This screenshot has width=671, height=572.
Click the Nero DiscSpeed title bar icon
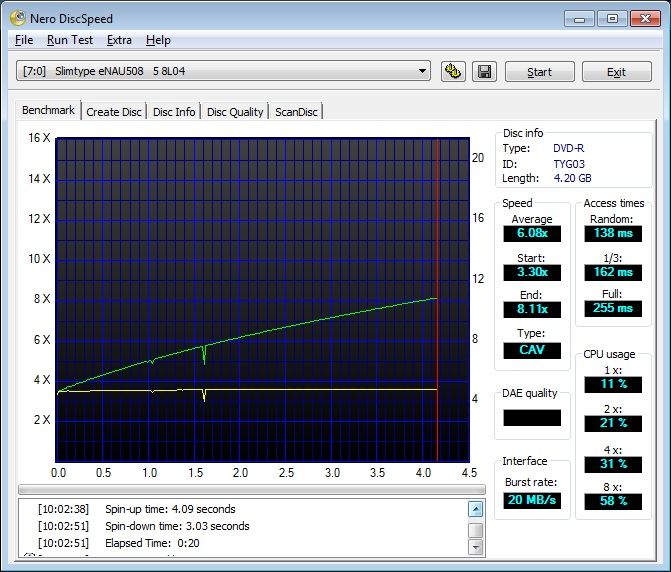click(17, 18)
